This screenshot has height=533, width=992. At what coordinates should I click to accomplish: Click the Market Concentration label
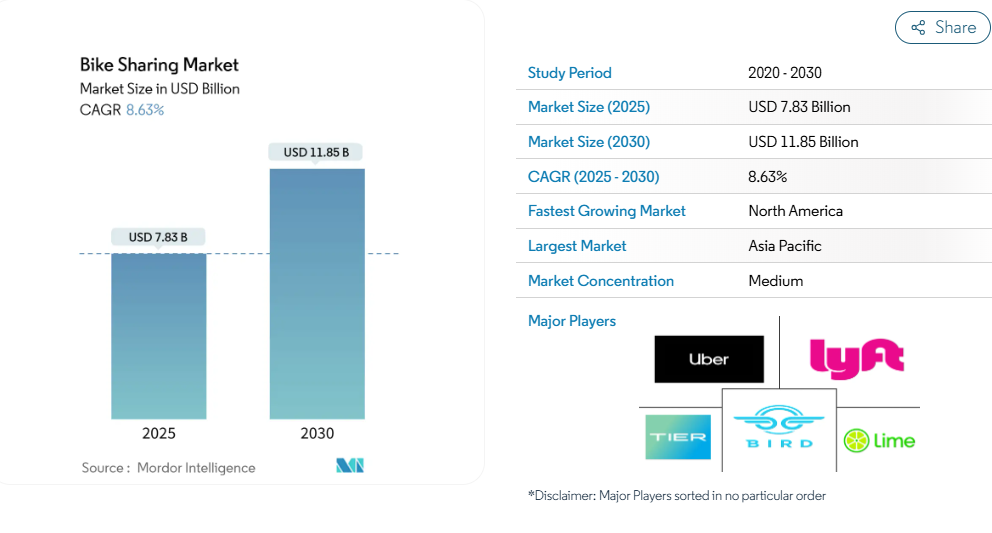(601, 281)
